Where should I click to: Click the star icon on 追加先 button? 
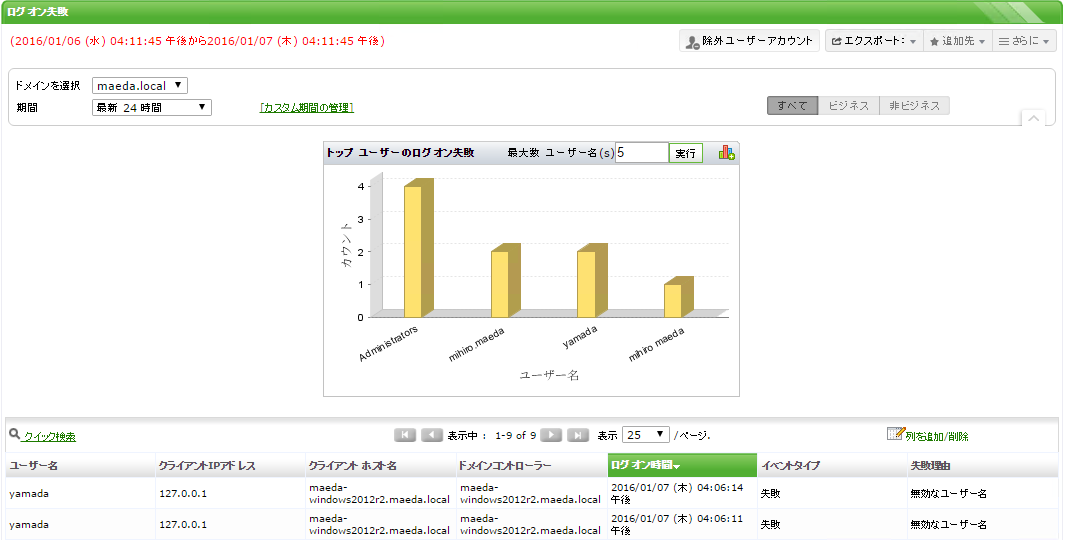pyautogui.click(x=934, y=41)
